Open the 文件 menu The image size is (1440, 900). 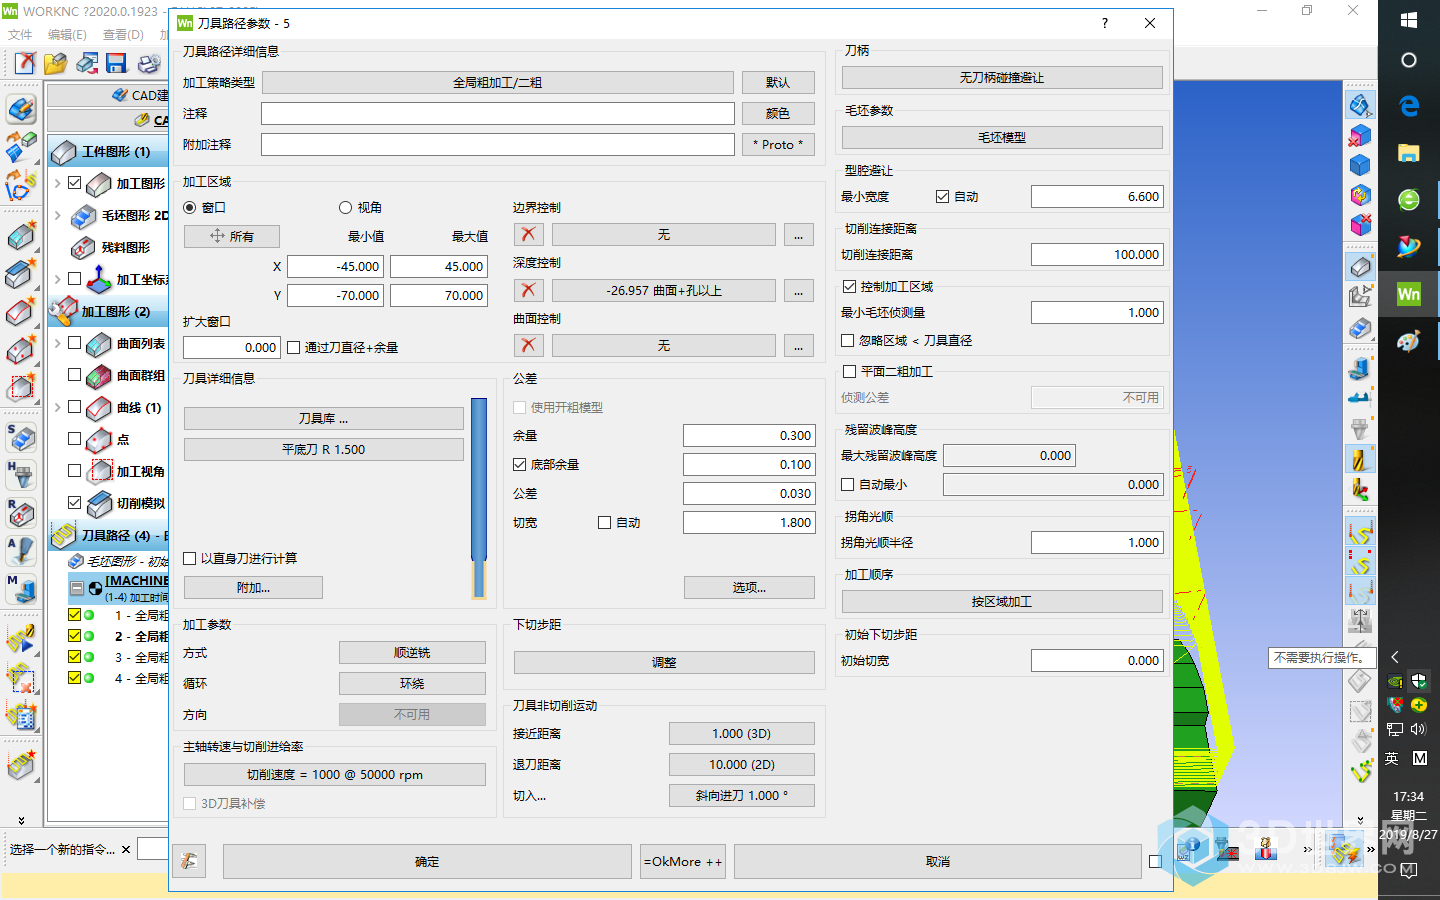(20, 34)
